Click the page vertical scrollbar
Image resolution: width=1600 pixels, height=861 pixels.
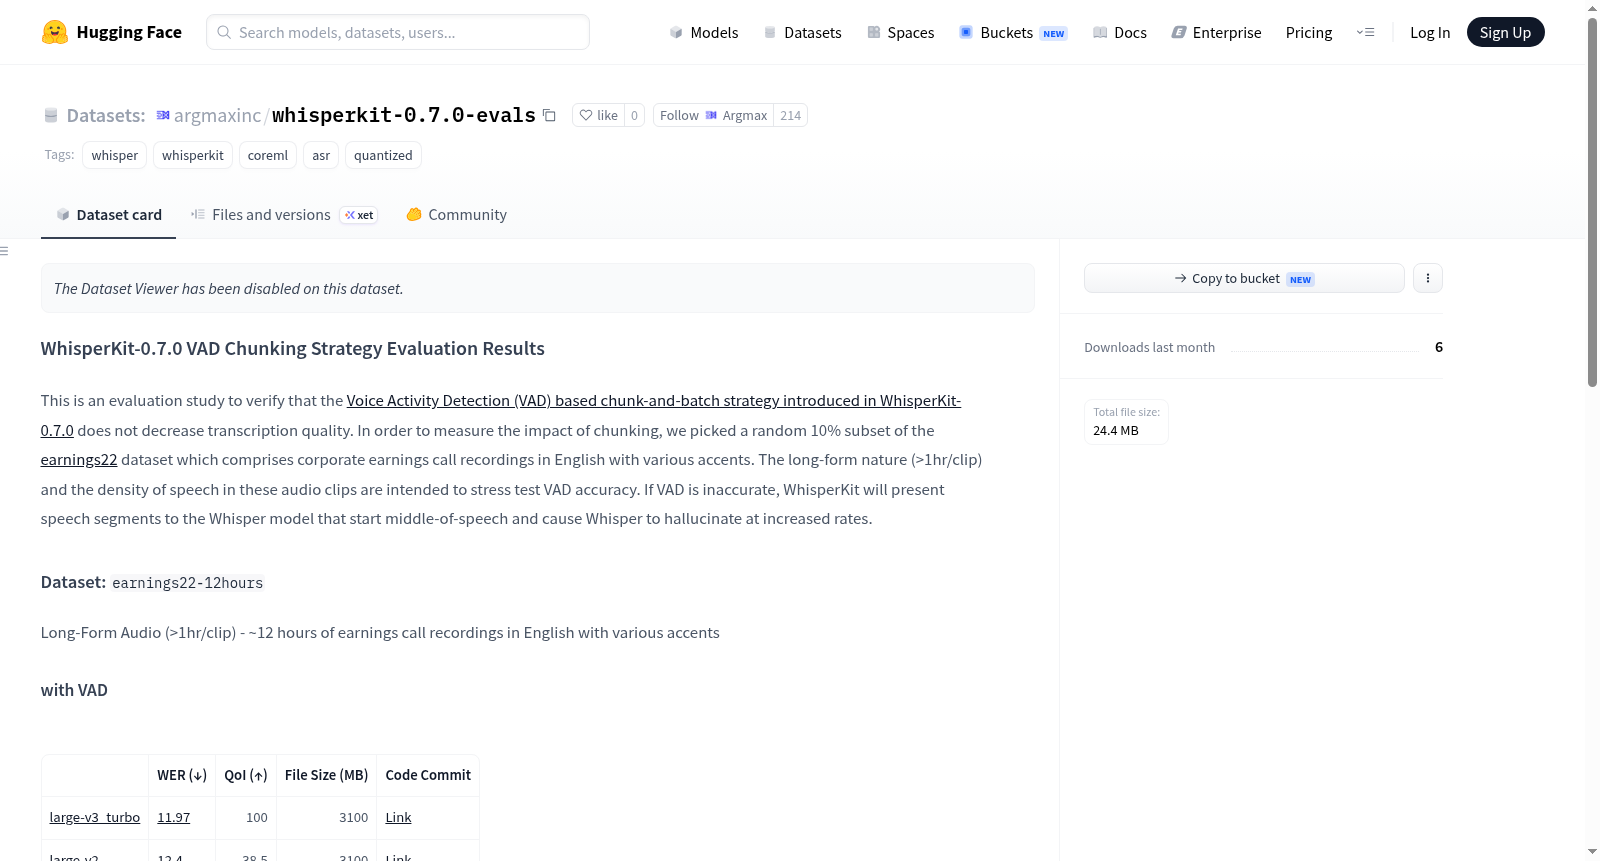1592,200
